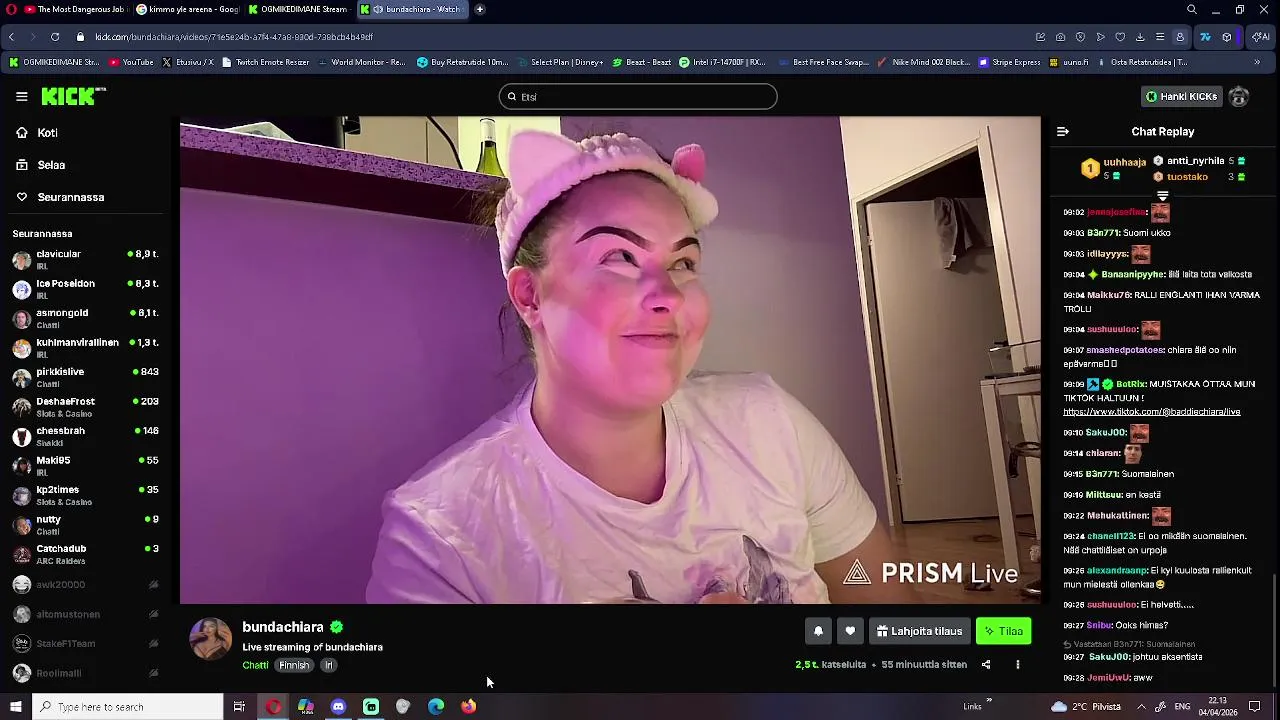Image resolution: width=1280 pixels, height=720 pixels.
Task: Open kuhimanvirallinen channel in sidebar
Action: click(x=85, y=348)
